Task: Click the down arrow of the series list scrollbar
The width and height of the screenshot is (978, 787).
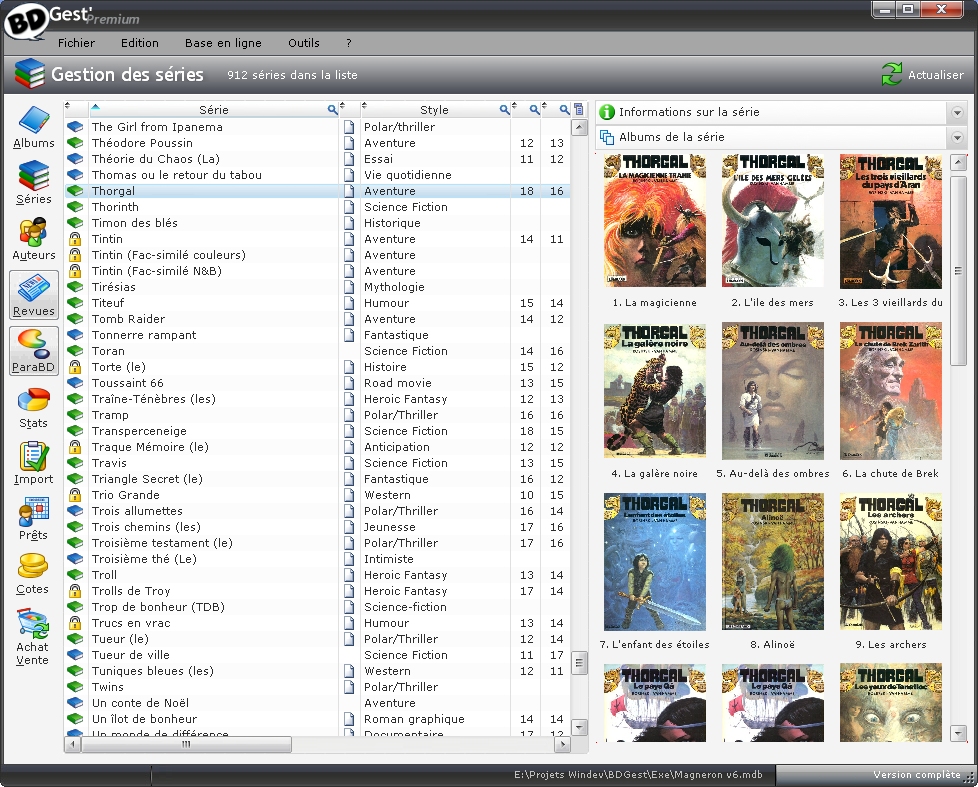Action: pos(579,727)
